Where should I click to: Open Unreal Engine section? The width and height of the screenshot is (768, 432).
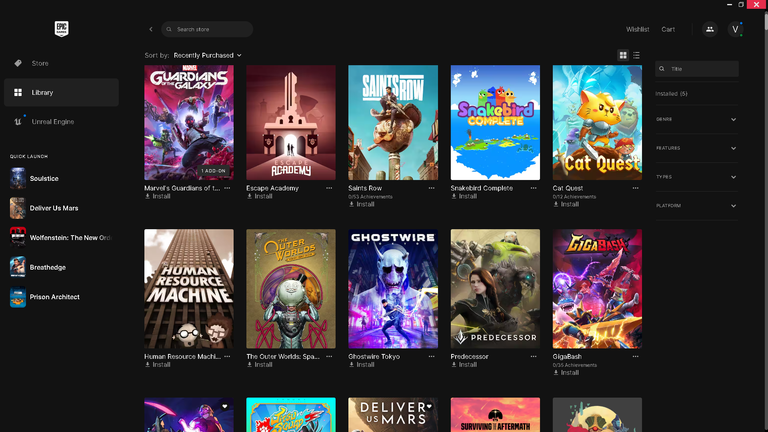point(61,121)
